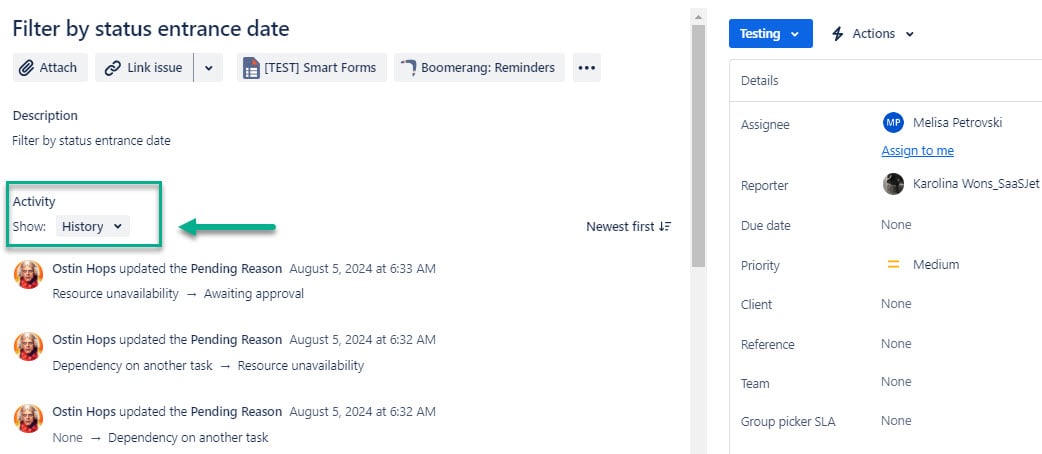Open the Testing status dropdown
The image size is (1042, 454).
pyautogui.click(x=770, y=33)
